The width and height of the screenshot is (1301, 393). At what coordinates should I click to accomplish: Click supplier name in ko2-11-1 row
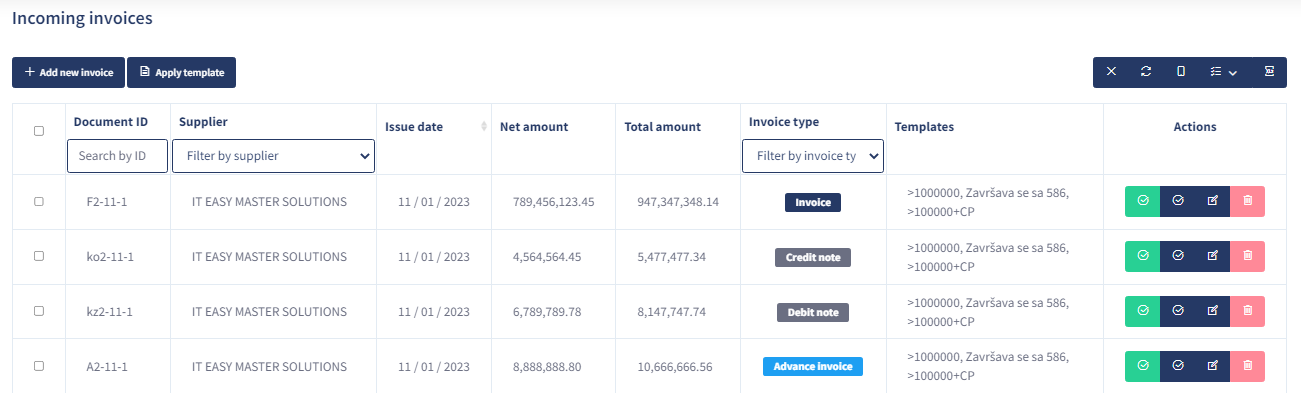pos(269,257)
